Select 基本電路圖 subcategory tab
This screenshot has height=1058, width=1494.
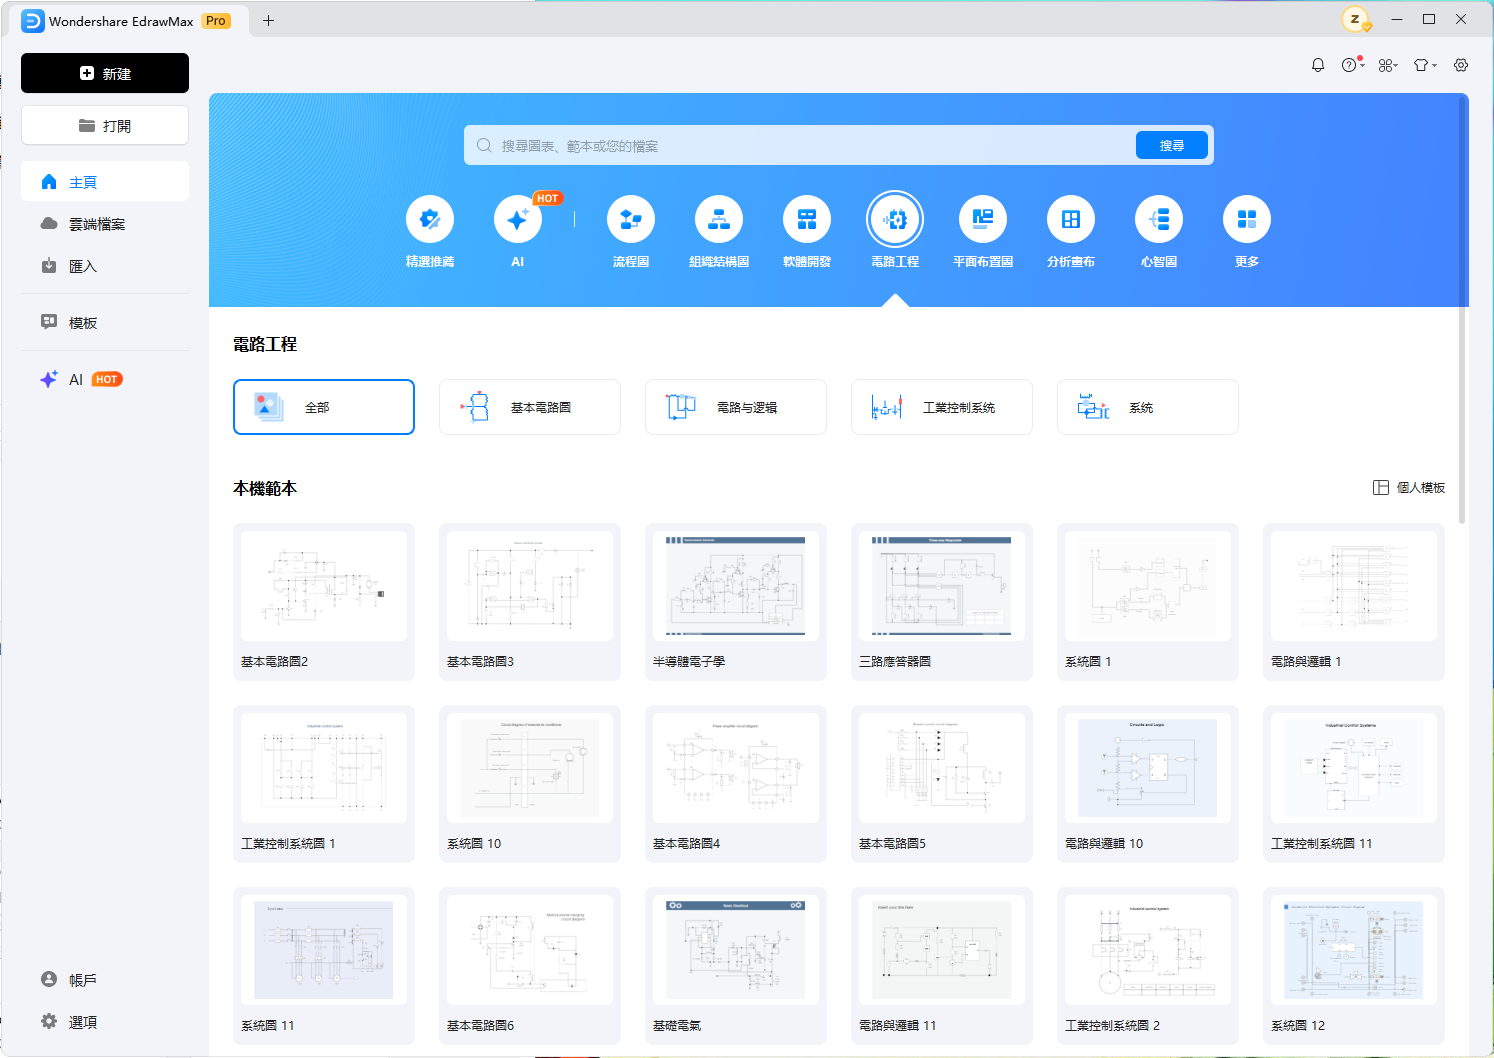pos(530,407)
